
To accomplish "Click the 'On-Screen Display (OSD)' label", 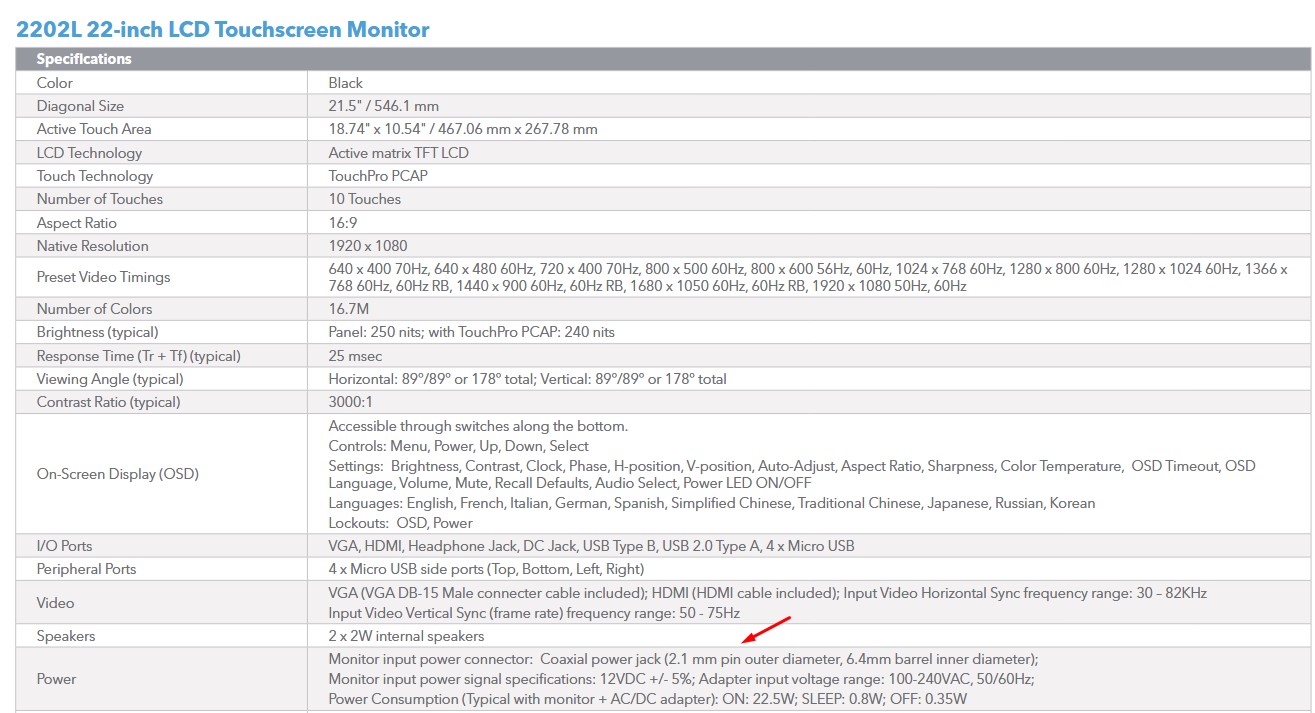I will point(118,474).
